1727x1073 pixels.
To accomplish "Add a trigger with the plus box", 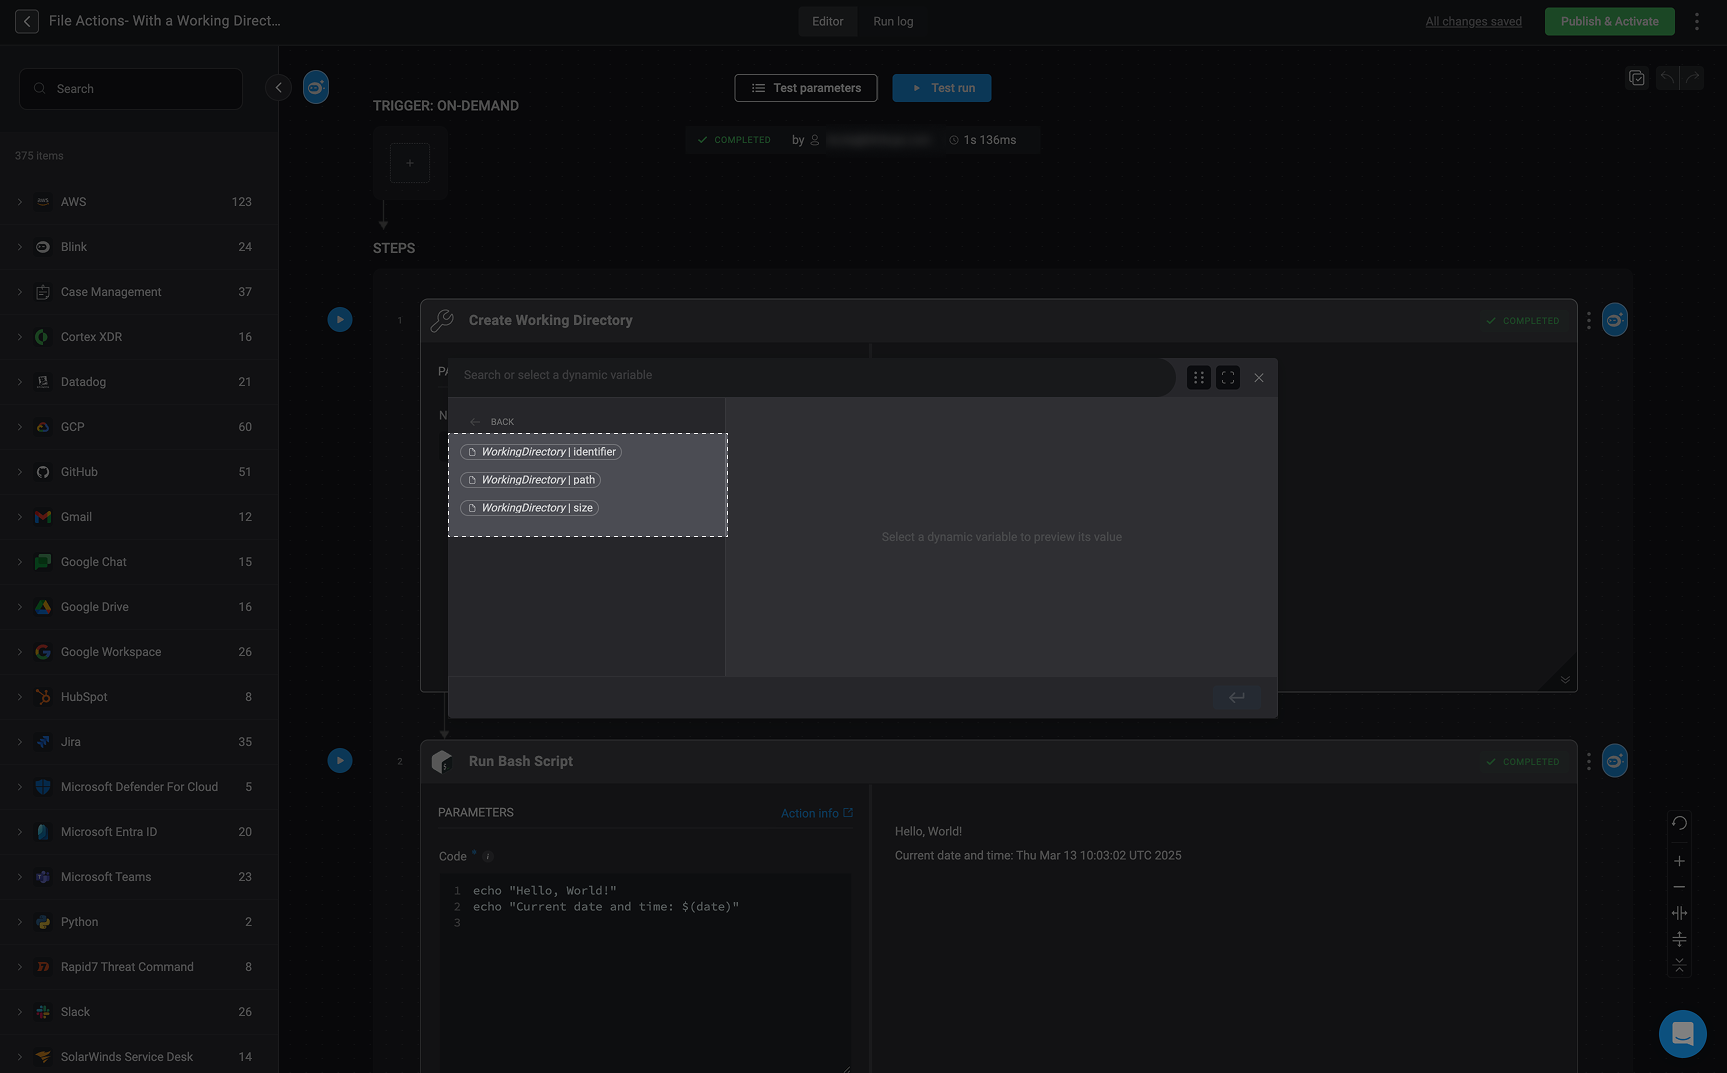I will tap(410, 163).
